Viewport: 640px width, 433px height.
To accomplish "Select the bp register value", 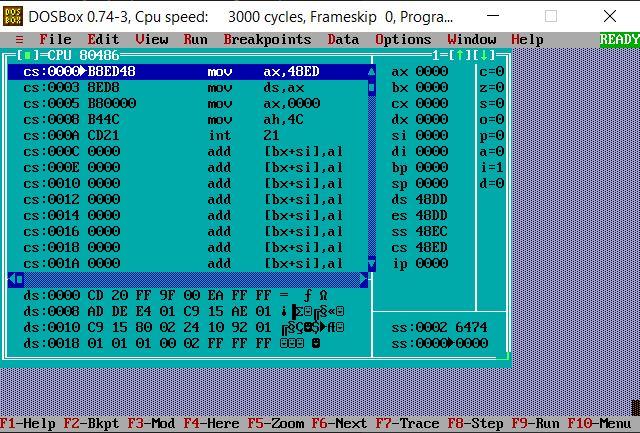I will tap(432, 167).
